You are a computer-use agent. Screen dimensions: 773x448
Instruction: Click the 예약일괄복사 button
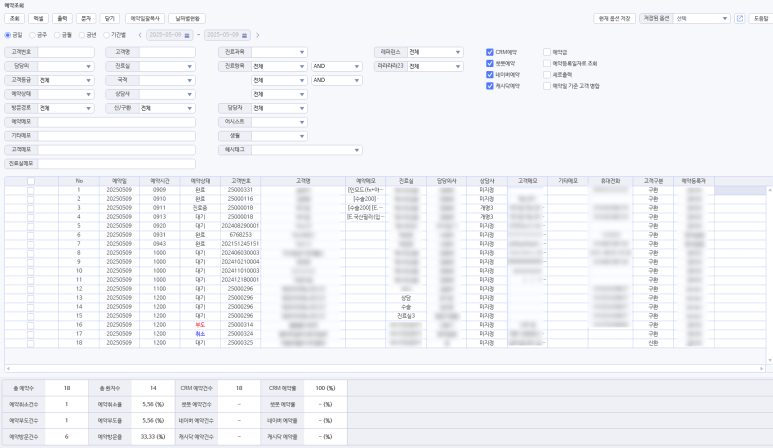(145, 18)
